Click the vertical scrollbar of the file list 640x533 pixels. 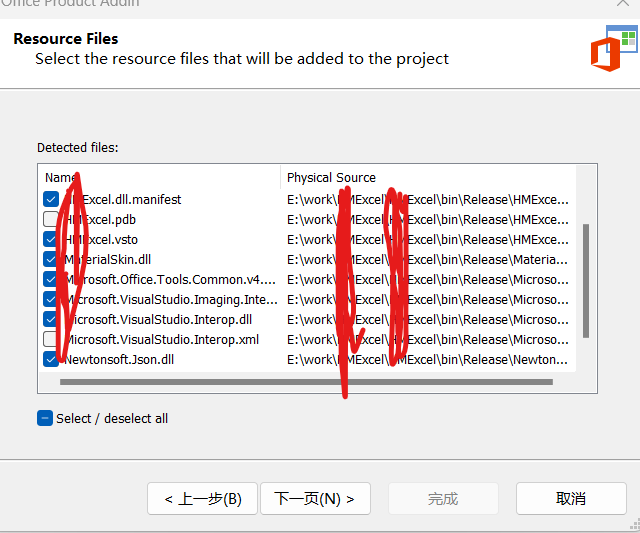click(x=586, y=280)
